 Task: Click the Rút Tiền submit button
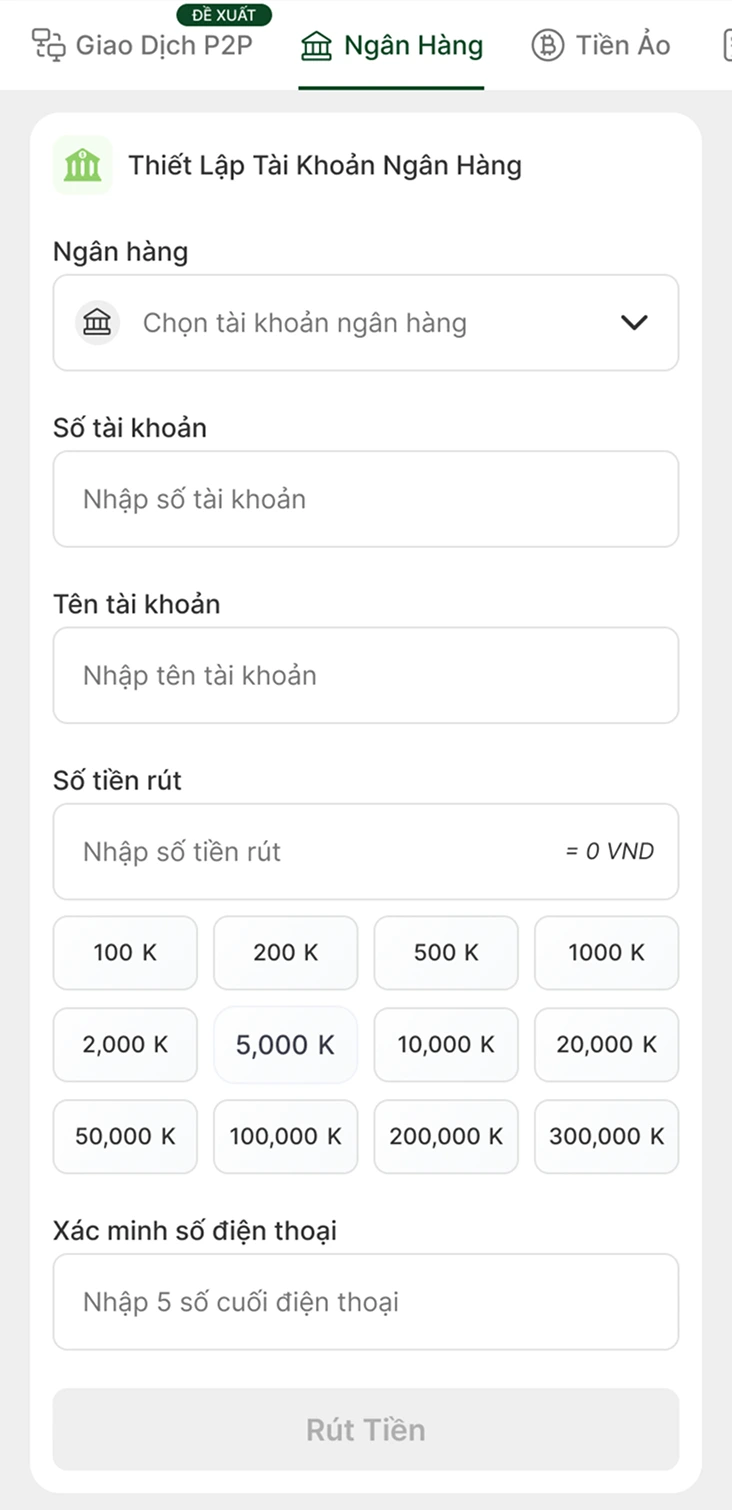[x=366, y=1429]
